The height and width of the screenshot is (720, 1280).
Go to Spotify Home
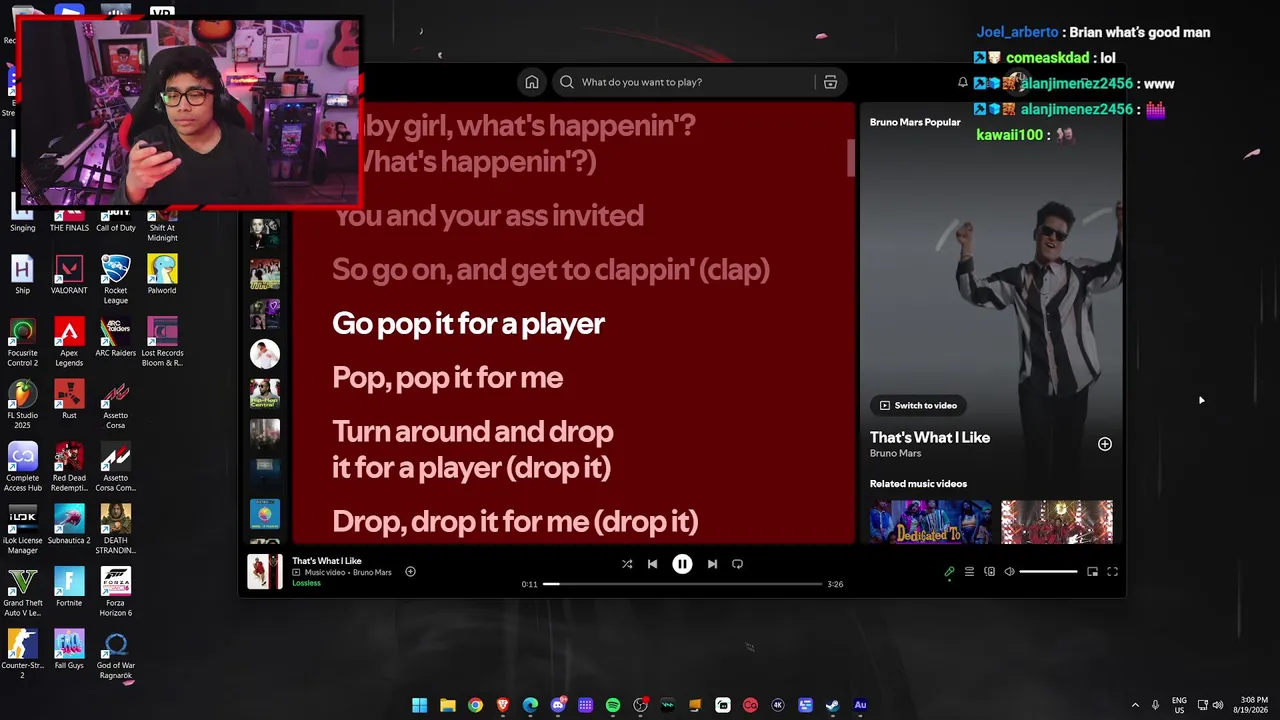coord(532,82)
